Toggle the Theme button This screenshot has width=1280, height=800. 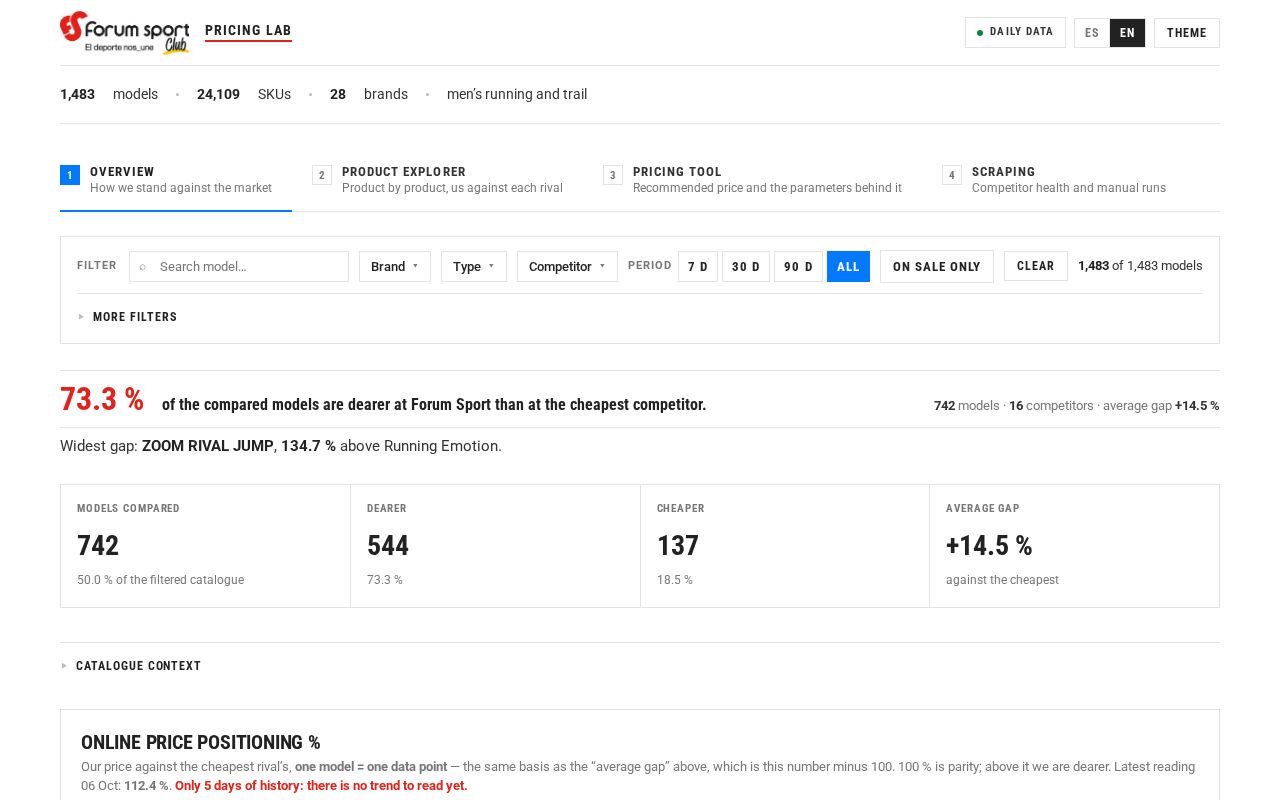point(1186,33)
